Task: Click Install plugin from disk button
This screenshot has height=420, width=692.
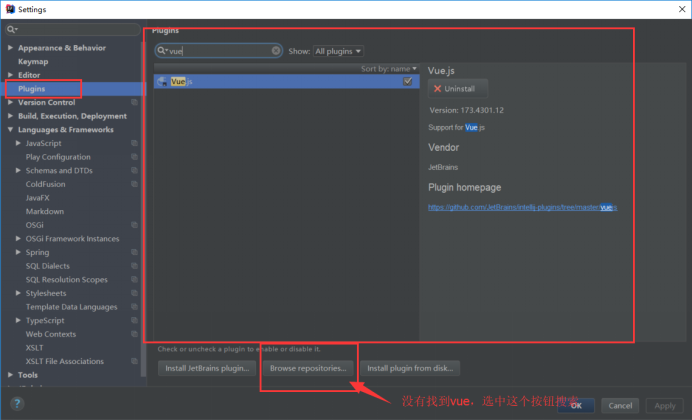Action: (x=410, y=368)
